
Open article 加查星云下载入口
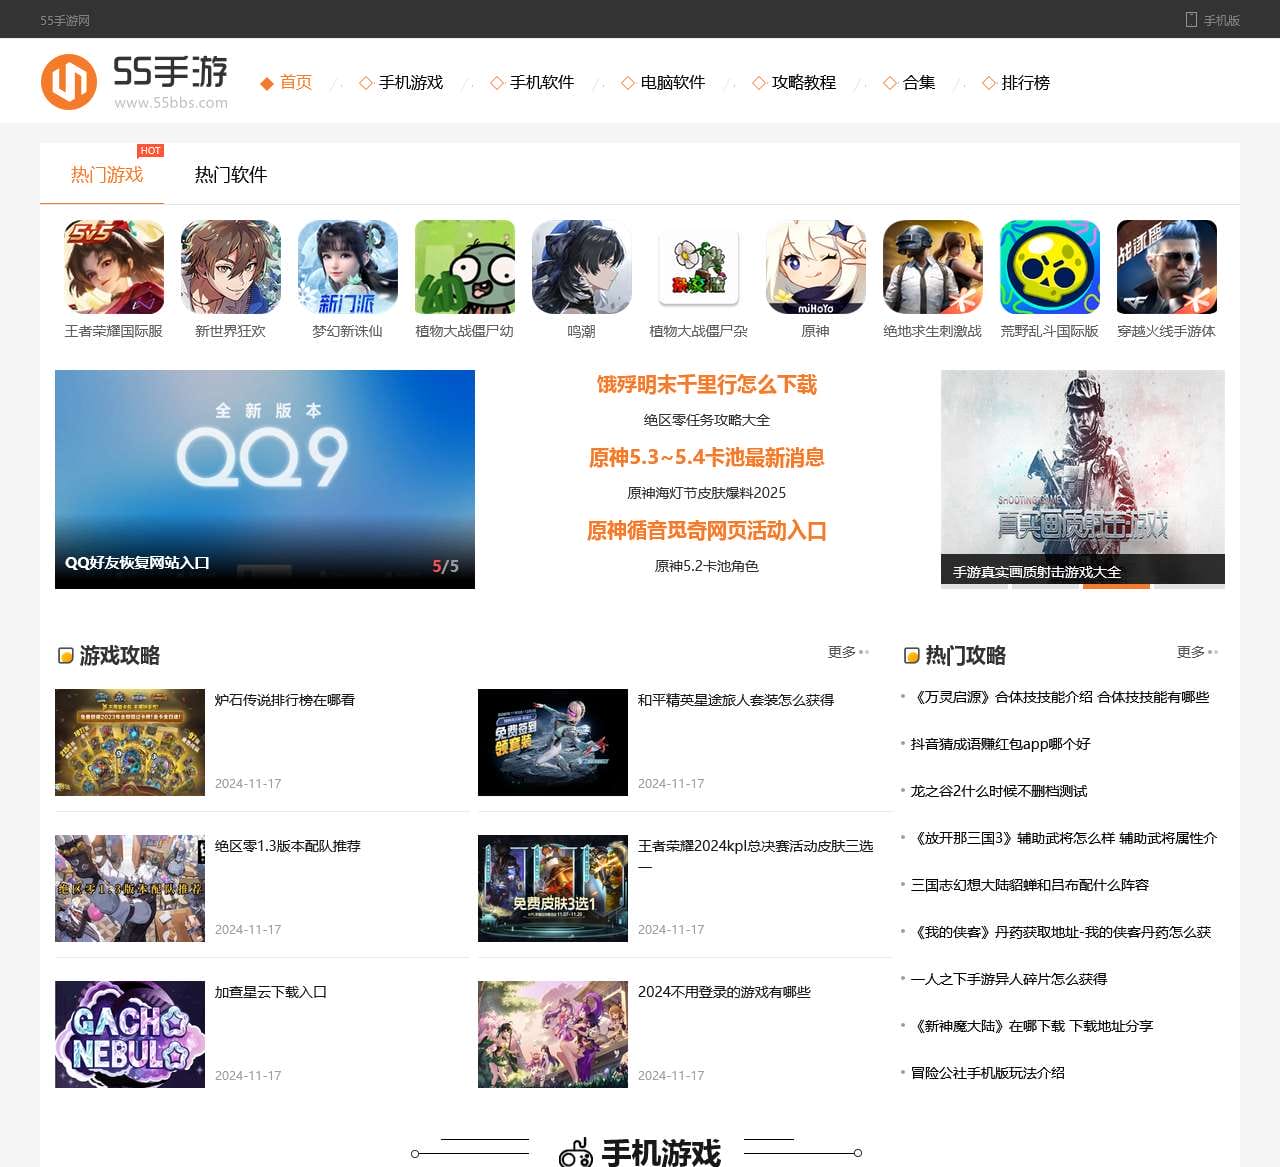click(x=271, y=992)
